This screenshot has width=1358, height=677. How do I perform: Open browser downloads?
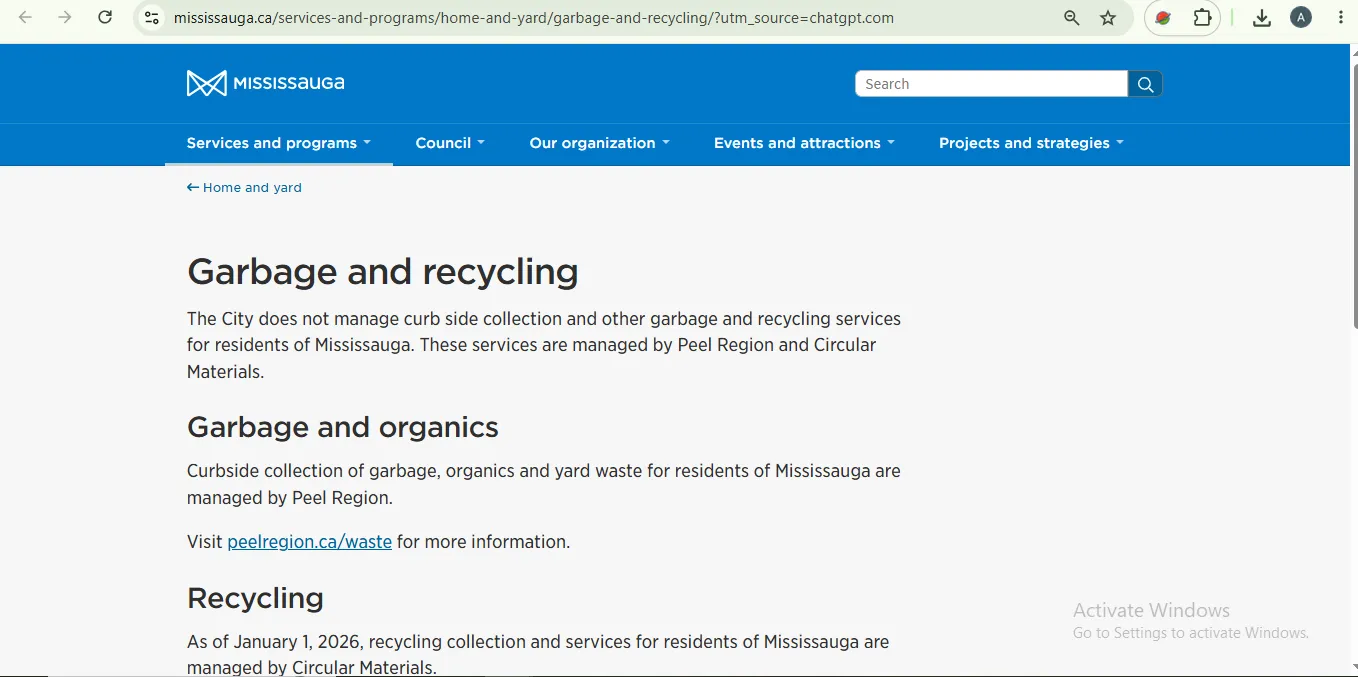(x=1262, y=18)
